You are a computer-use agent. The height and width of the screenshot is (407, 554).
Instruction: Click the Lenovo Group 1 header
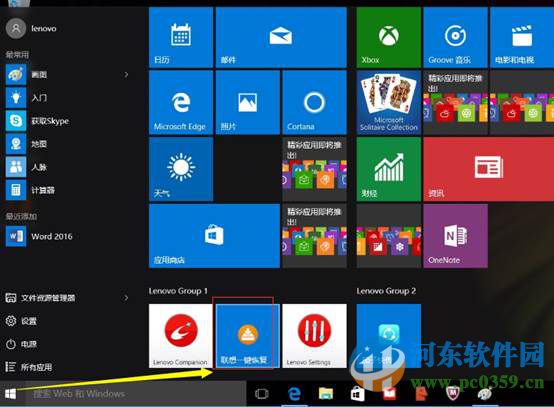tap(178, 291)
